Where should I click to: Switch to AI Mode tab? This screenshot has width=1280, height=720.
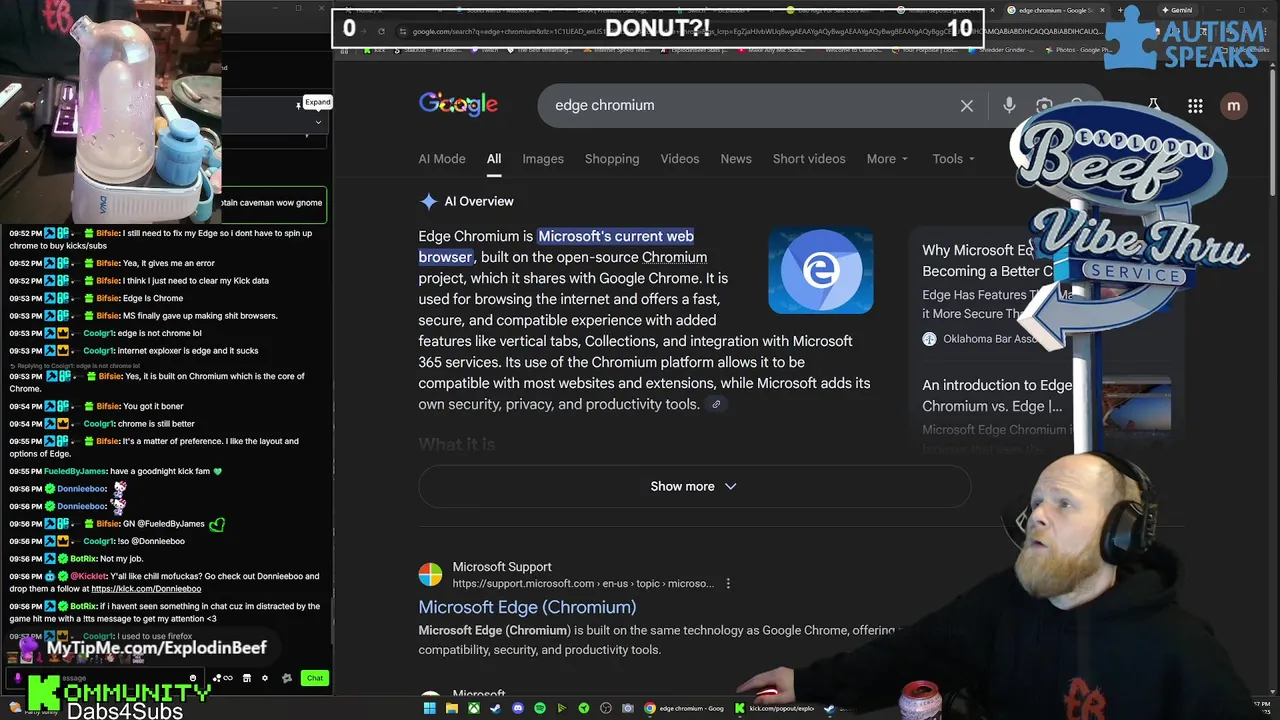pos(442,159)
